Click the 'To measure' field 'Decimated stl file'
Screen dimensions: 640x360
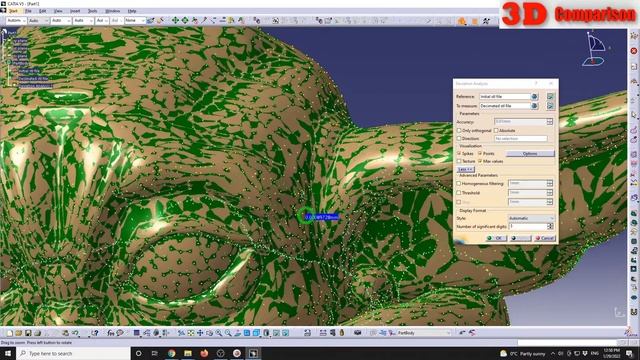pyautogui.click(x=505, y=106)
